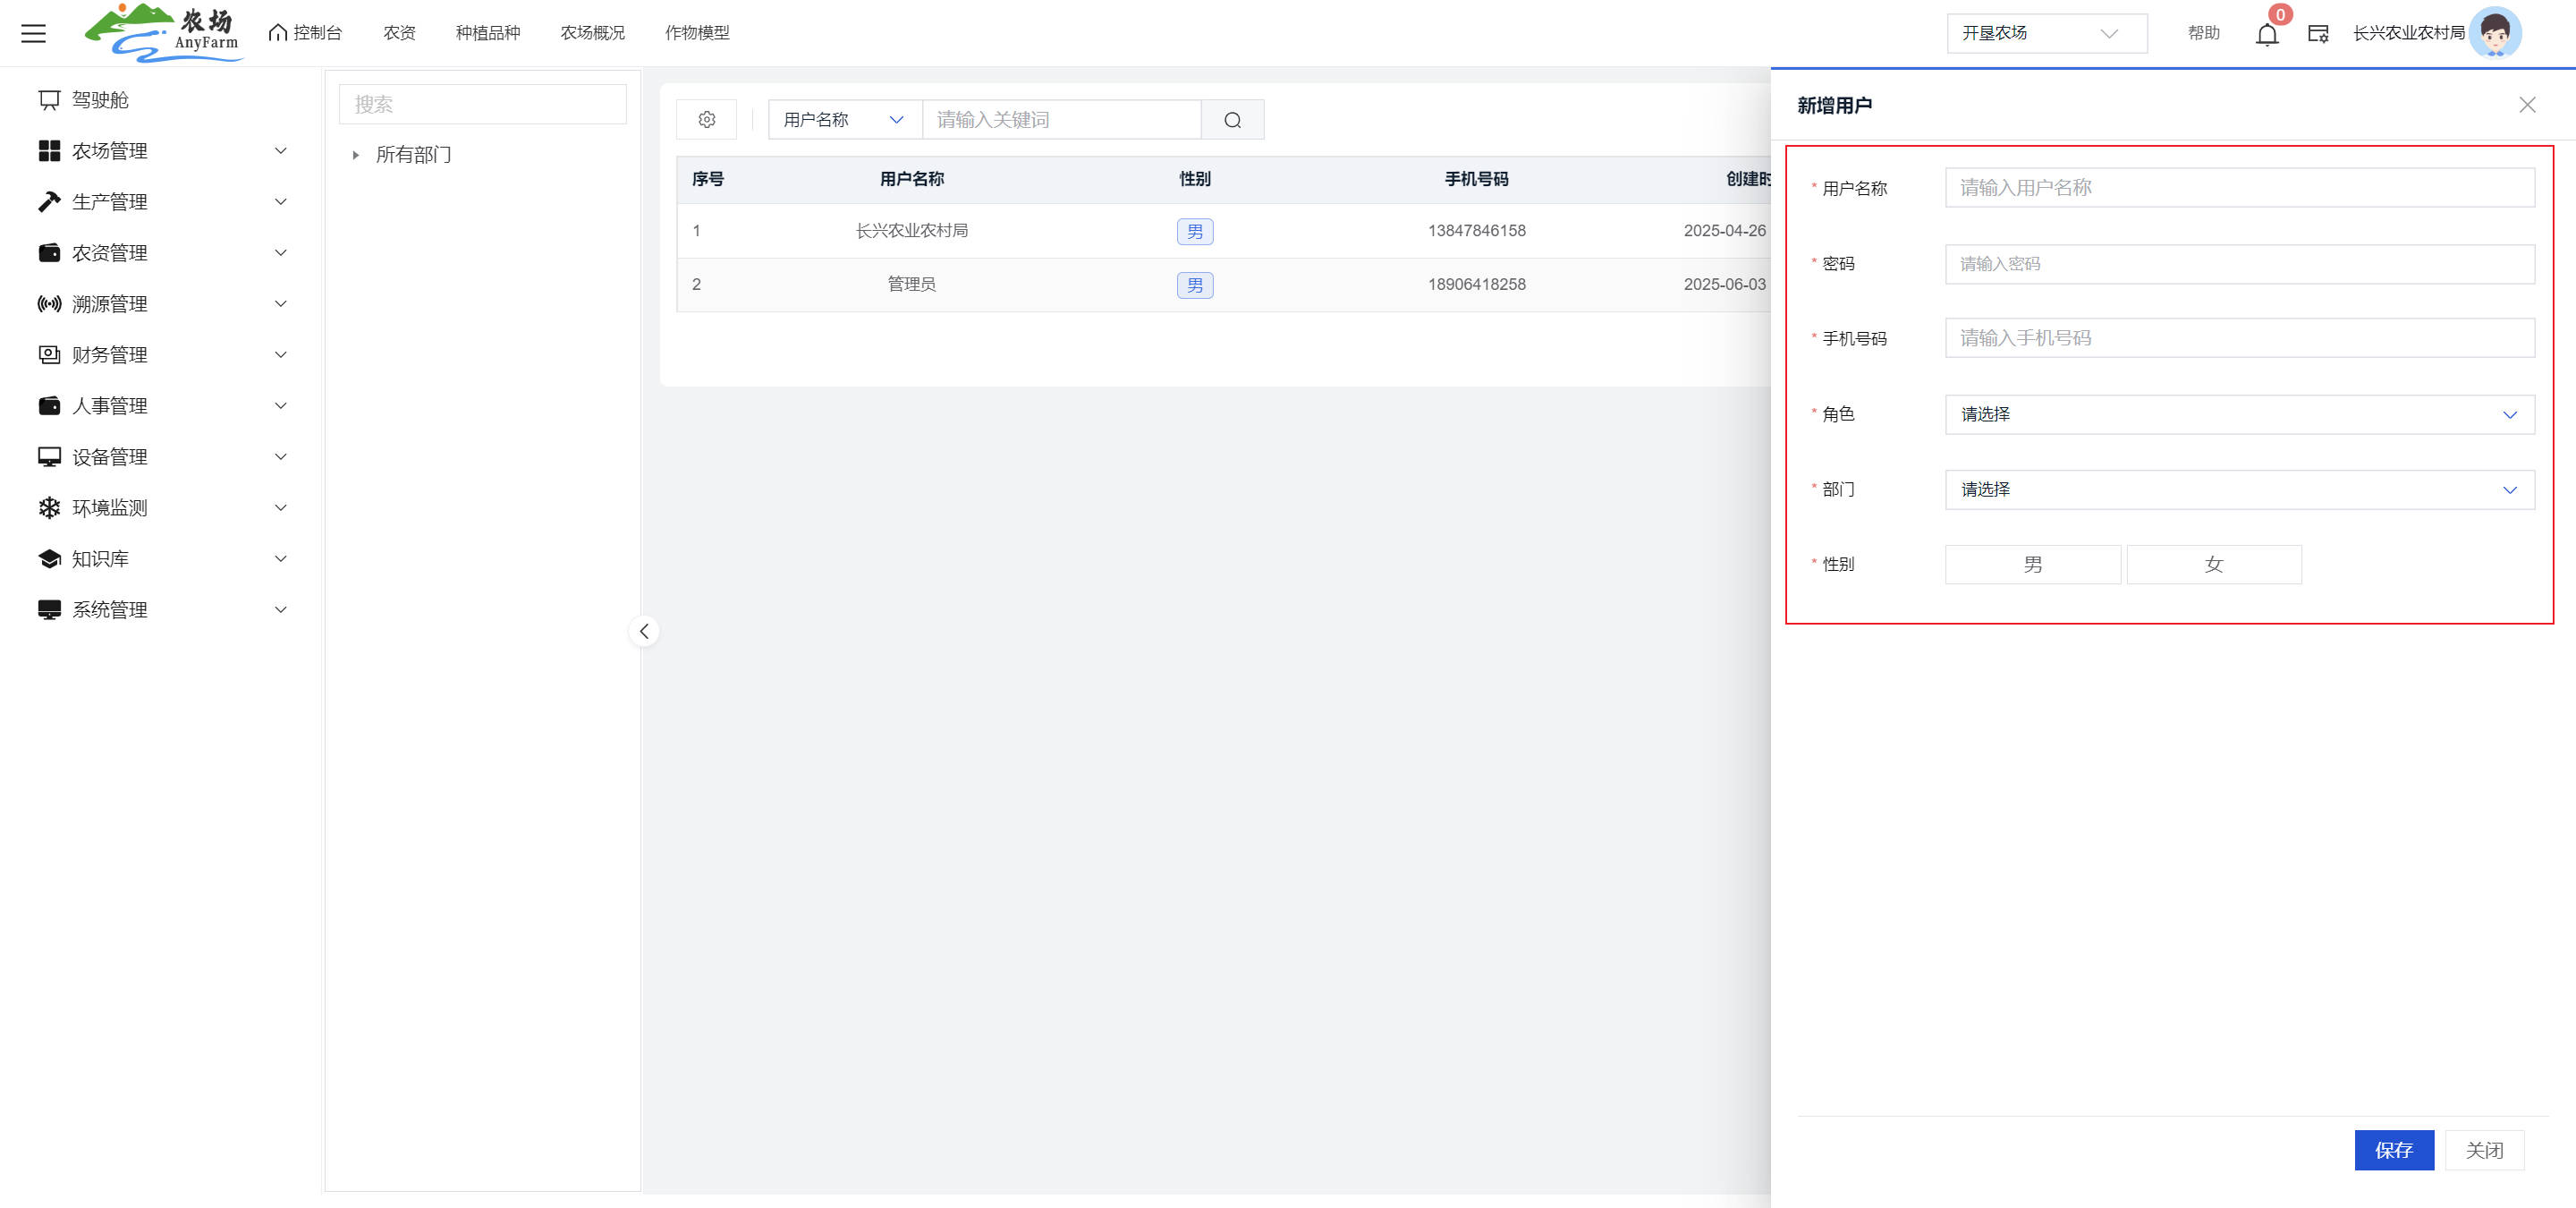Collapse the department panel arrow
The width and height of the screenshot is (2576, 1208).
[644, 631]
